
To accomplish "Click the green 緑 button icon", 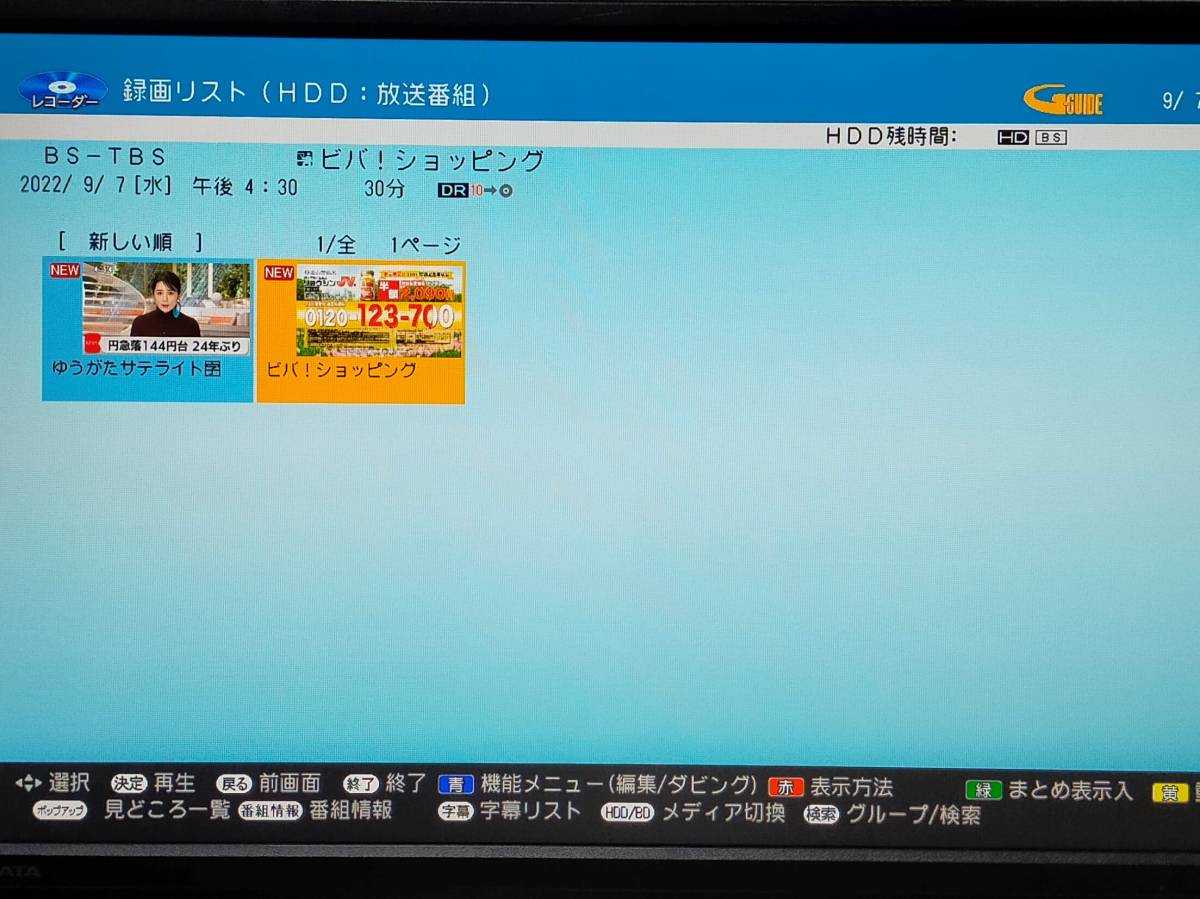I will (983, 790).
